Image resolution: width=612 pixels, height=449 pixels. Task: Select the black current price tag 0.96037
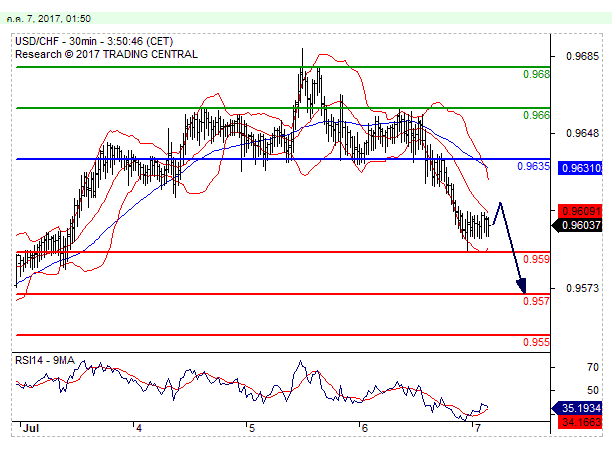tap(578, 225)
